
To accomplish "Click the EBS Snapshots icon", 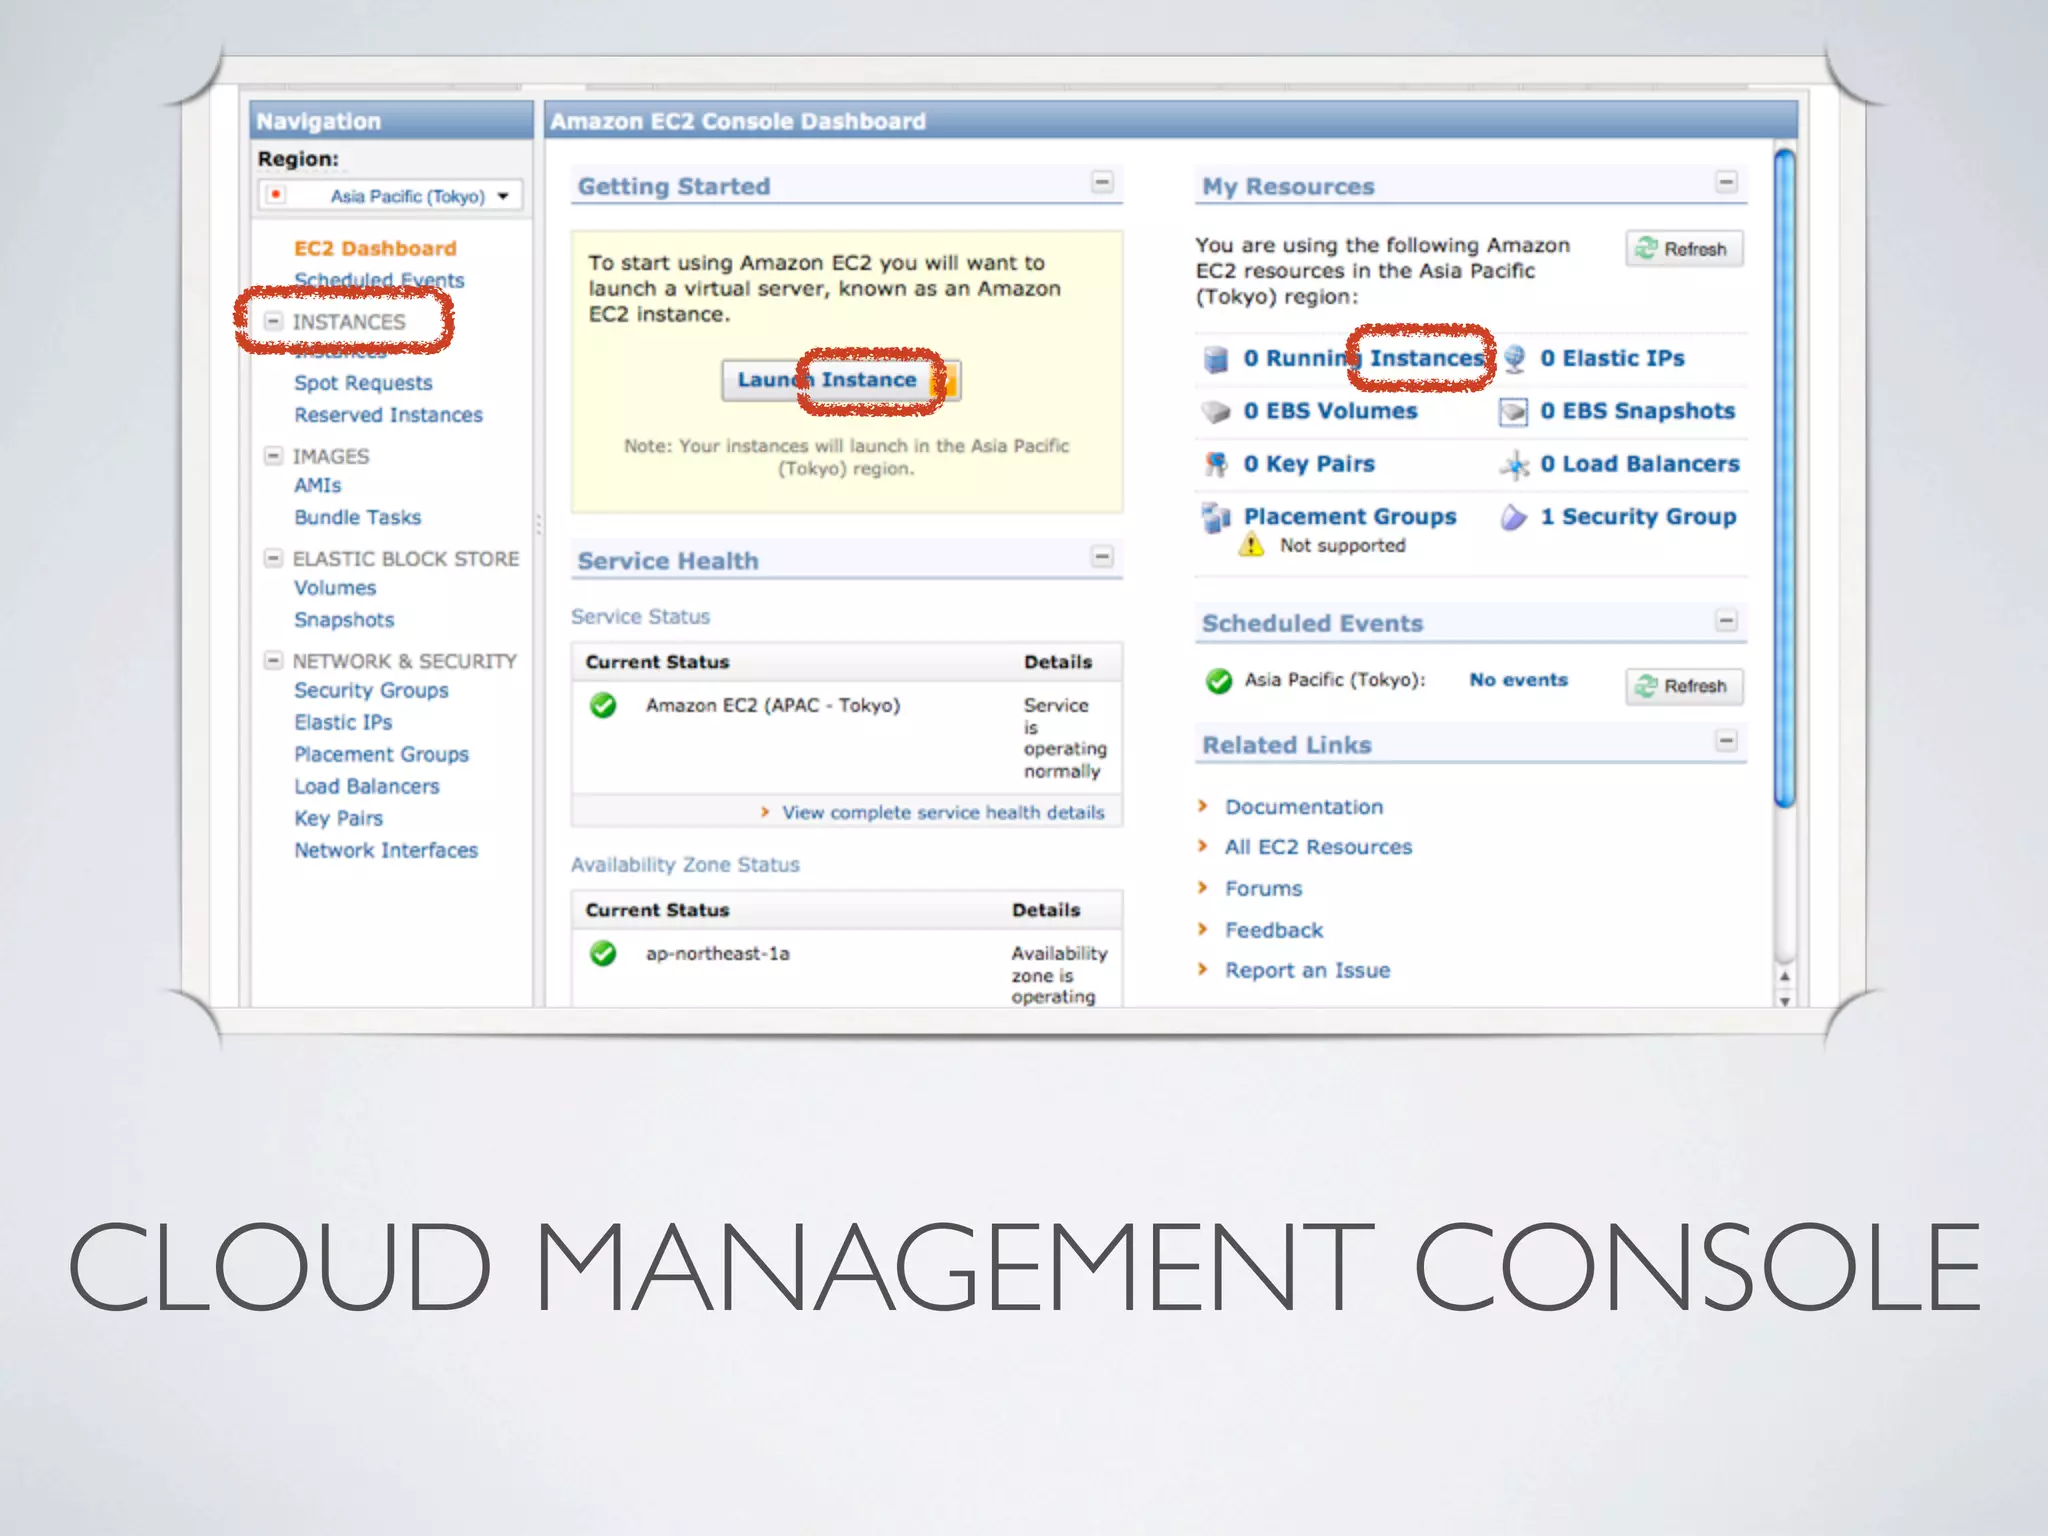I will [x=1514, y=411].
